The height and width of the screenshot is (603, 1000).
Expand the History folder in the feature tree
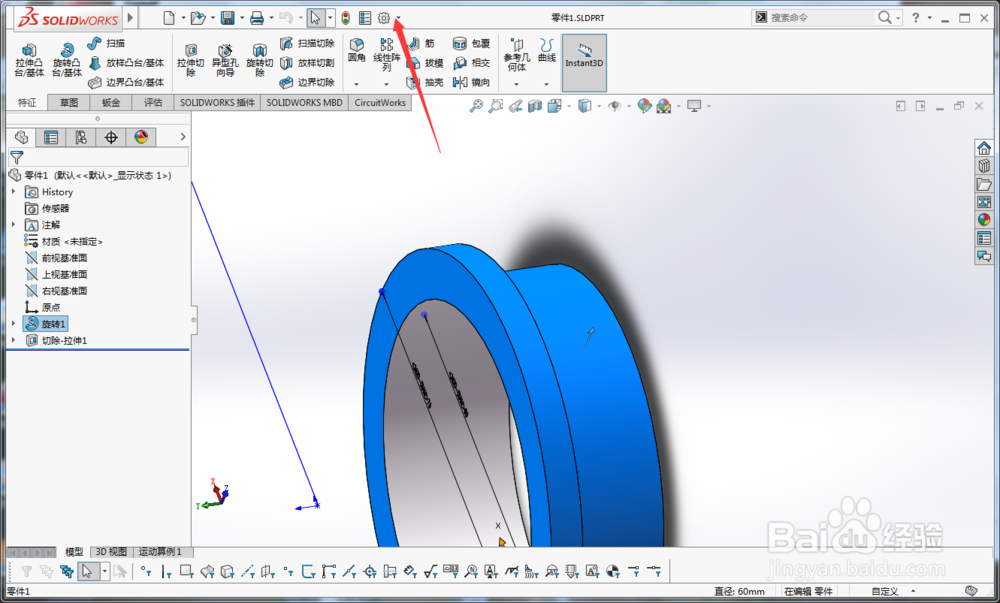click(13, 192)
